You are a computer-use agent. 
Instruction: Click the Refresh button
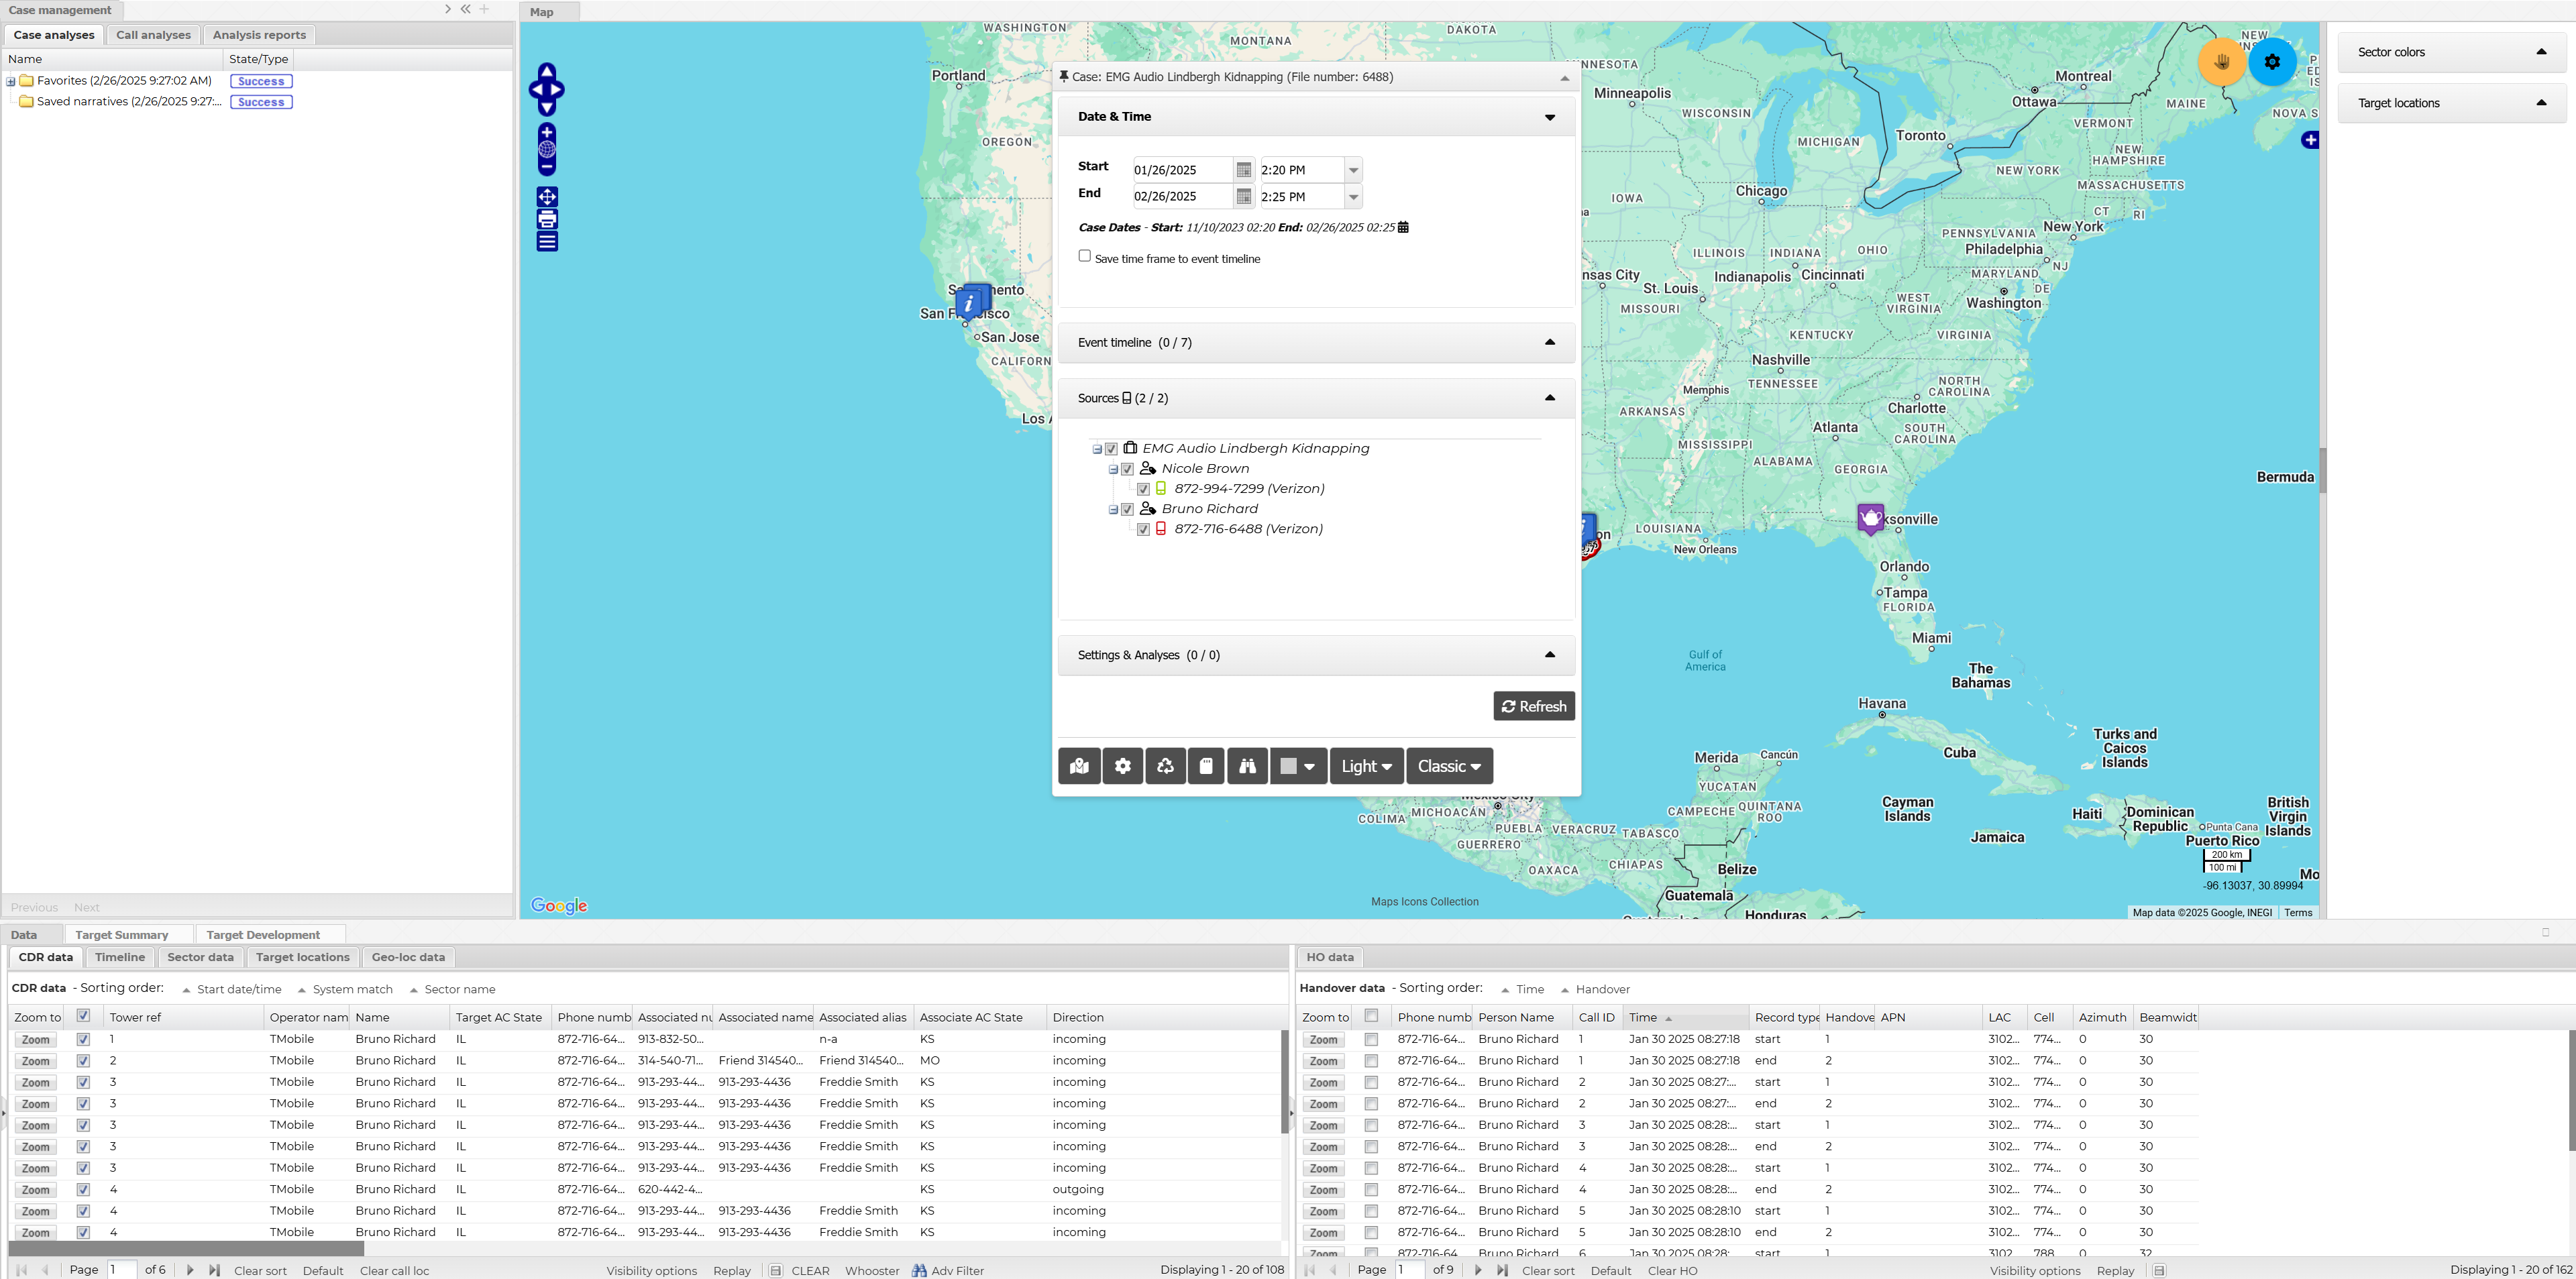click(1533, 706)
